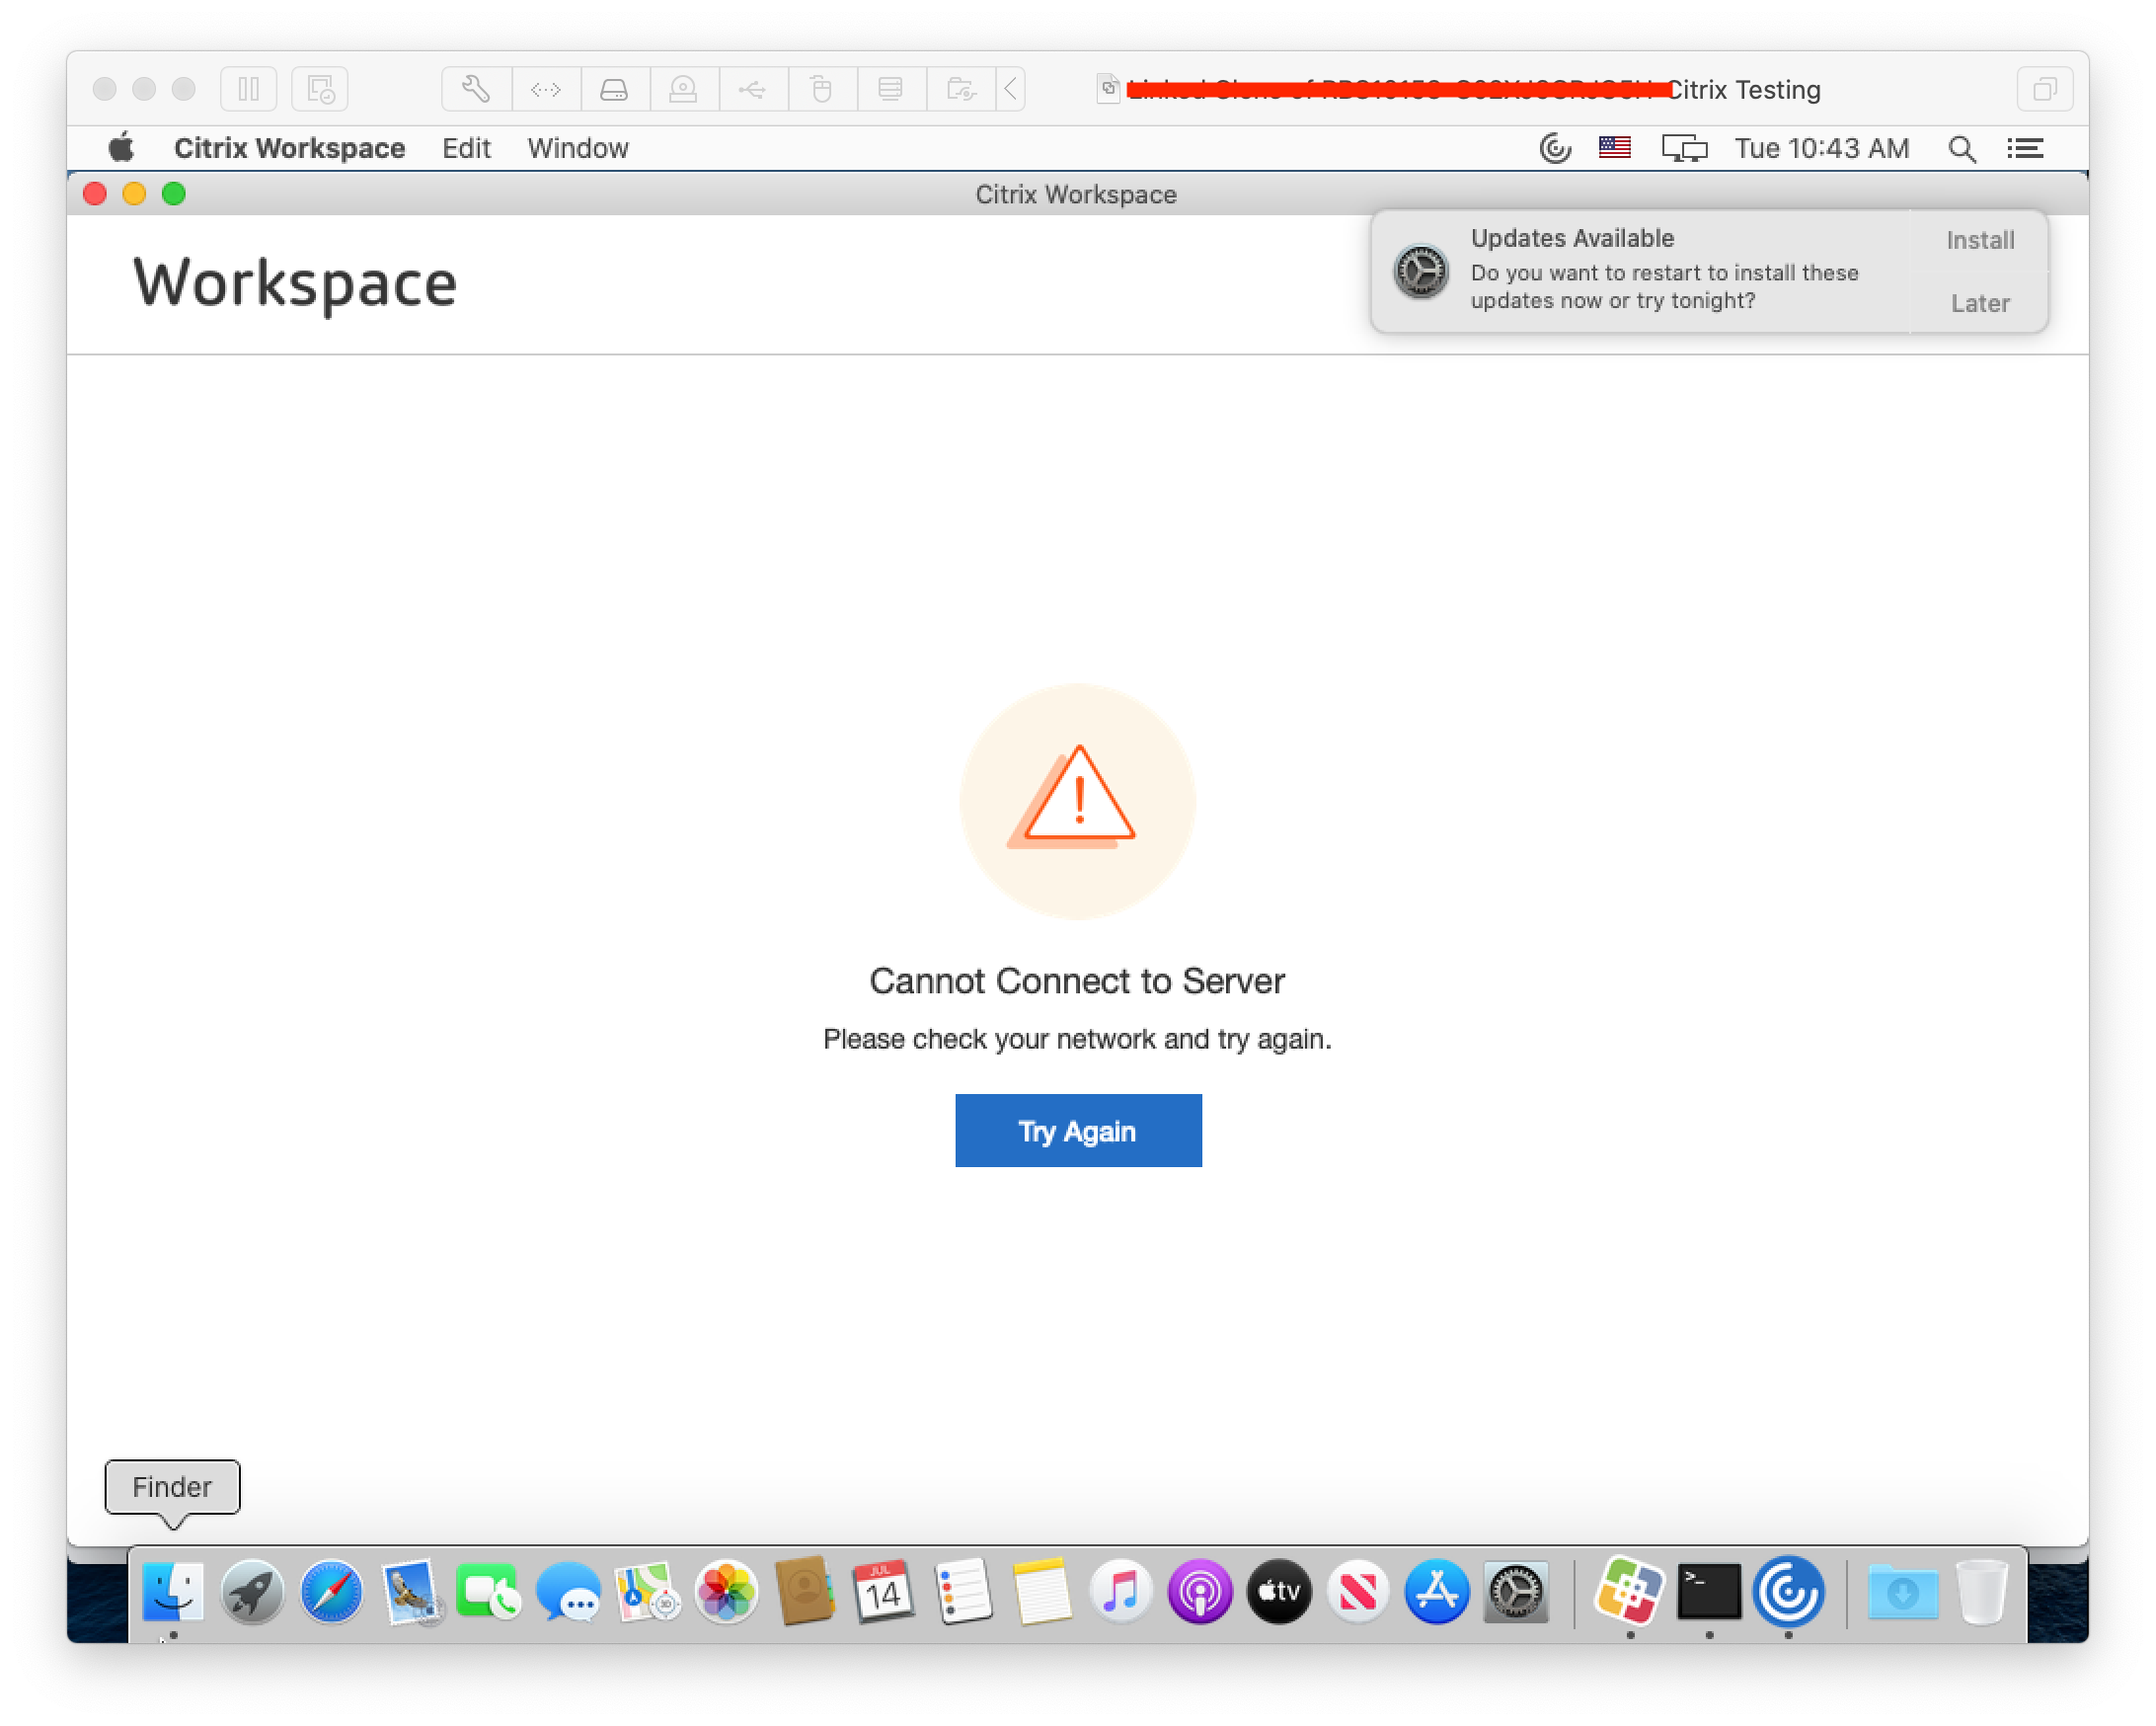The image size is (2156, 1726).
Task: Collapse the toolbar with the left chevron
Action: point(1011,89)
